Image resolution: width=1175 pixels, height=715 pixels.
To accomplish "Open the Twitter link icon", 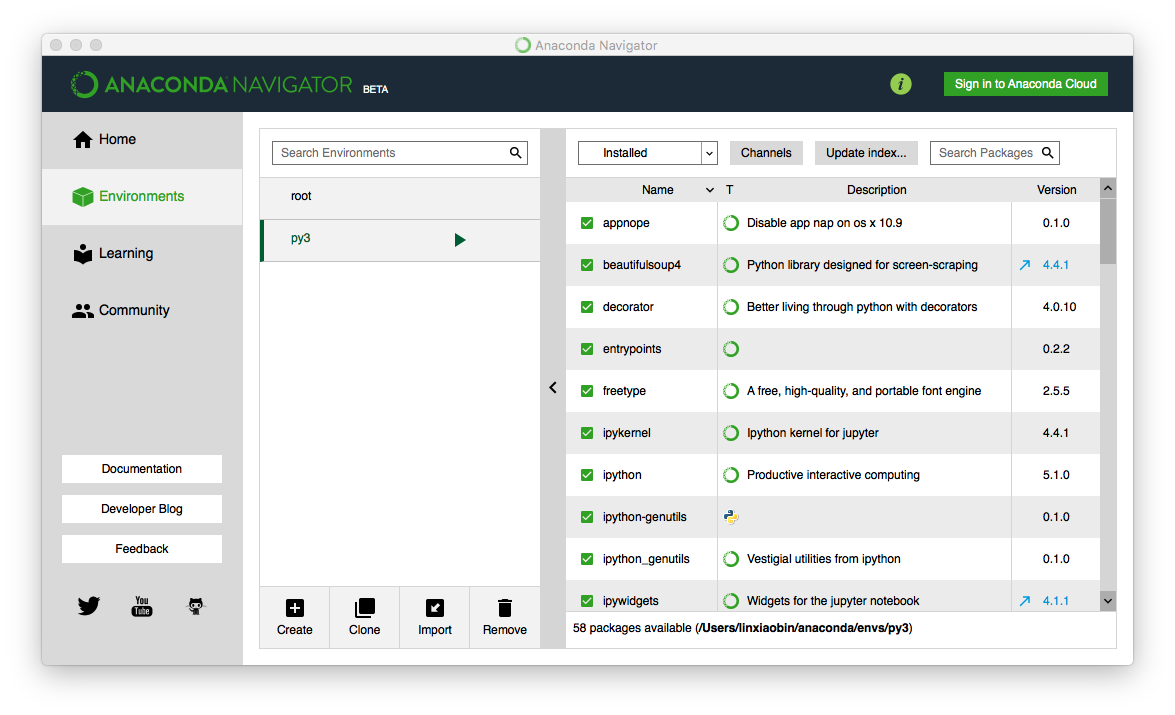I will point(89,606).
